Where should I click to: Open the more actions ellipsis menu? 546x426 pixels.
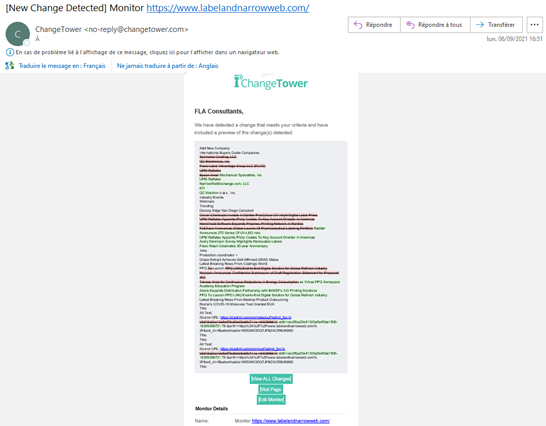tap(535, 25)
